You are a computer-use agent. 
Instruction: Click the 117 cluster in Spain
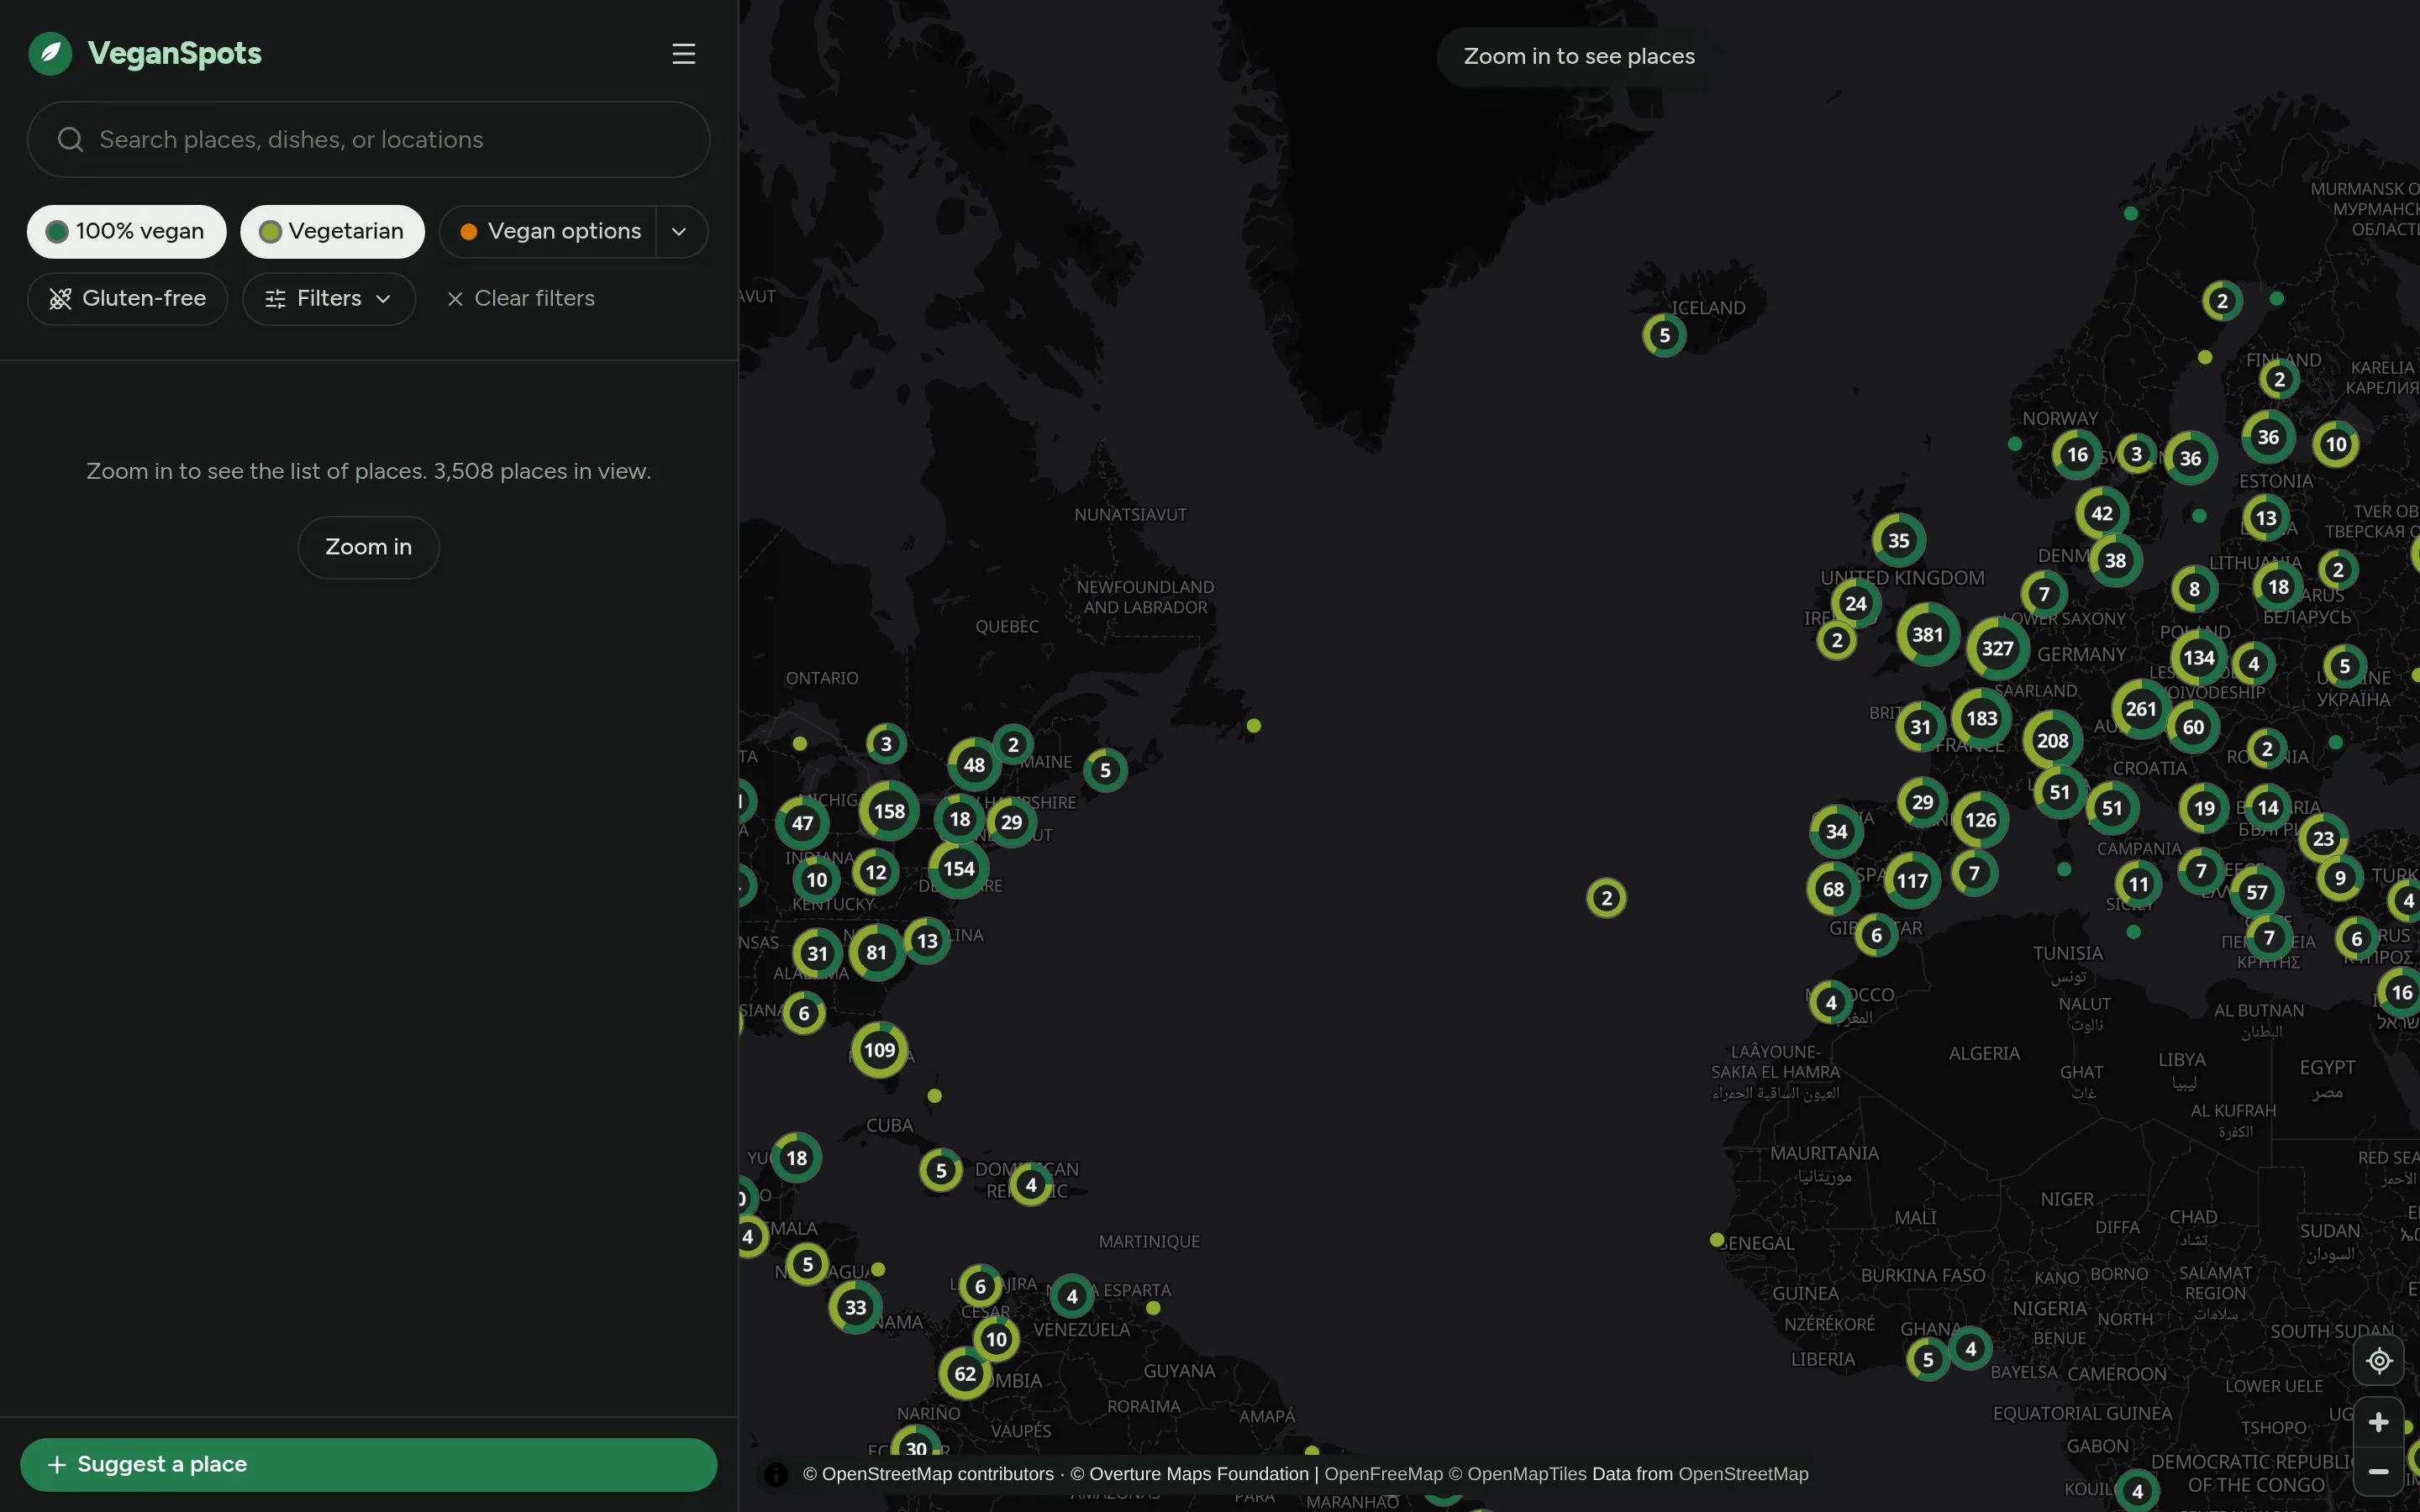click(1912, 881)
